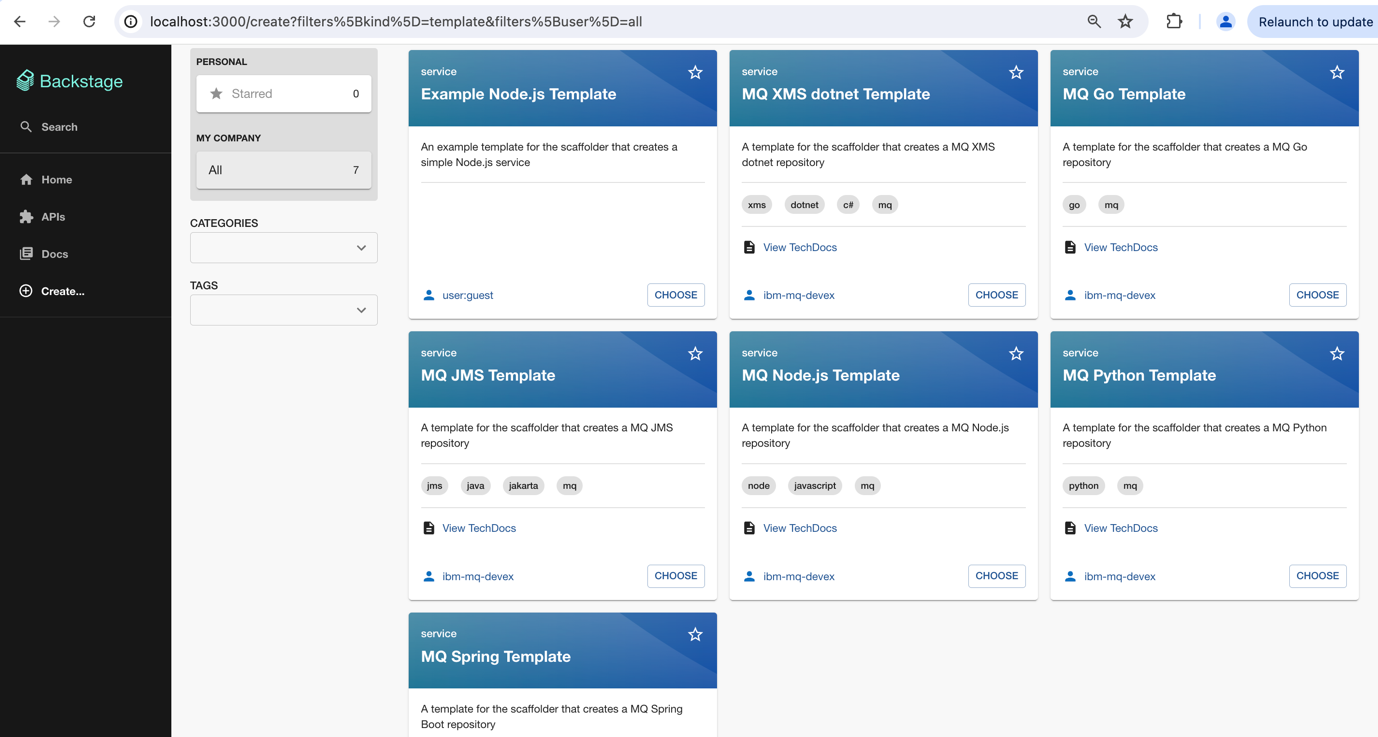Screen dimensions: 1378x737
Task: Star the MQ XMS dotnet Template card
Action: tap(1016, 72)
